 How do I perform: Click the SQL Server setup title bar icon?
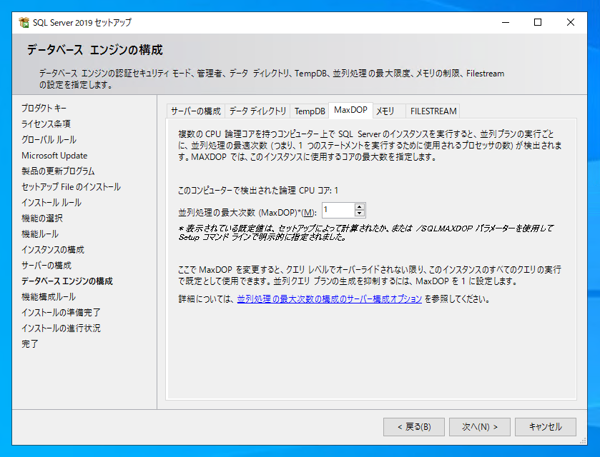[24, 23]
